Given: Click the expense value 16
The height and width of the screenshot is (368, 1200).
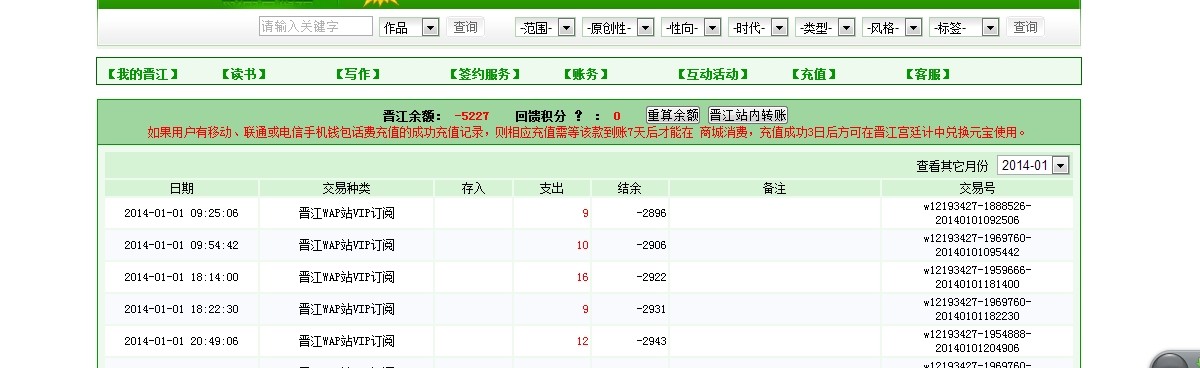Looking at the screenshot, I should tap(583, 277).
